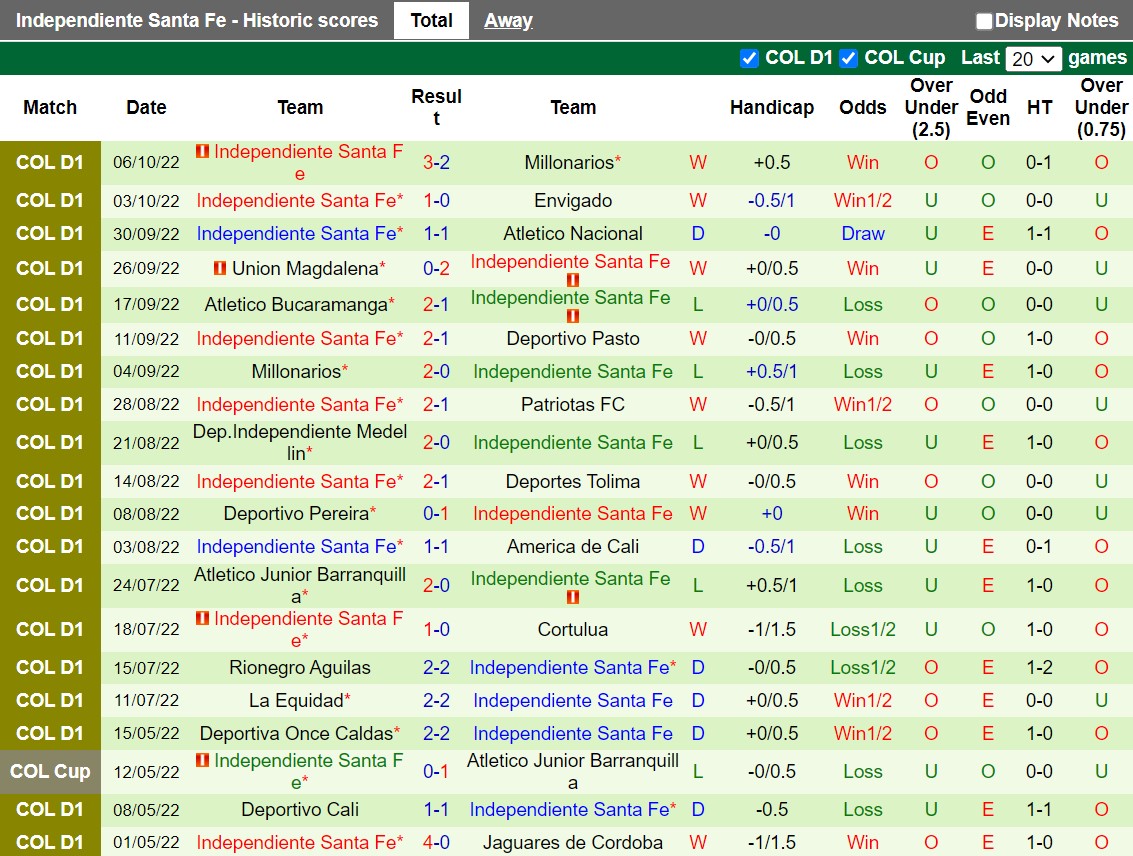Open the Cortulua team link
1133x856 pixels.
tap(573, 629)
